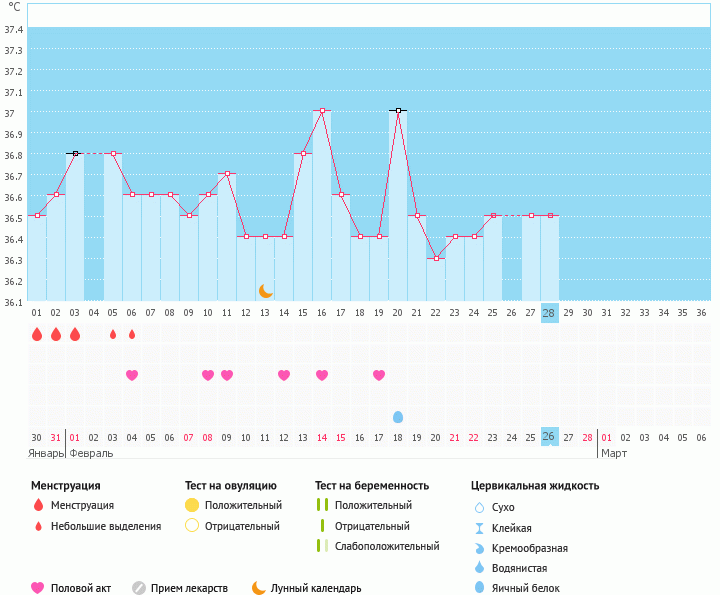Click the menstruation drop under cycle day 01

coord(37,334)
